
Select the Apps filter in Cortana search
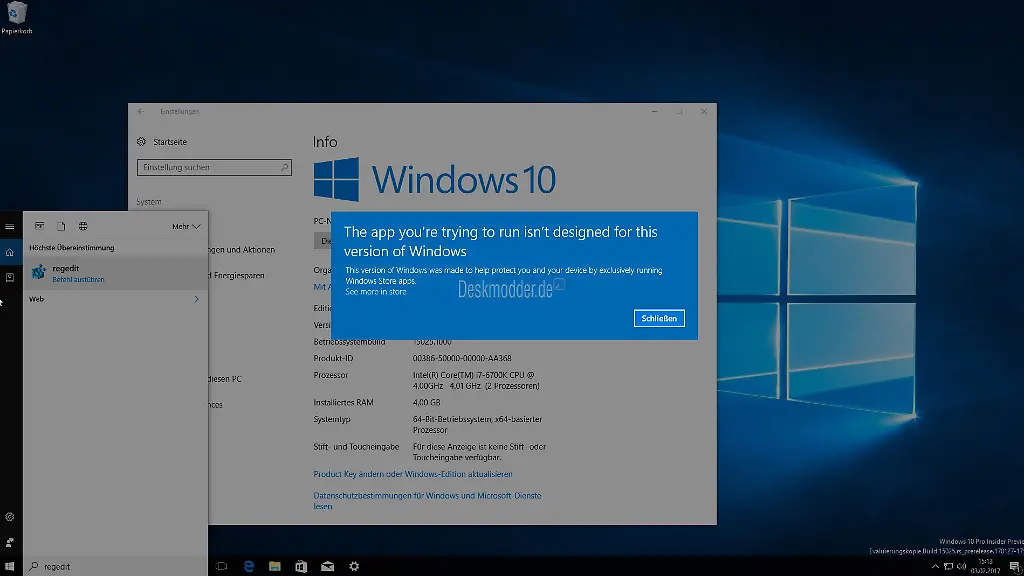(39, 227)
